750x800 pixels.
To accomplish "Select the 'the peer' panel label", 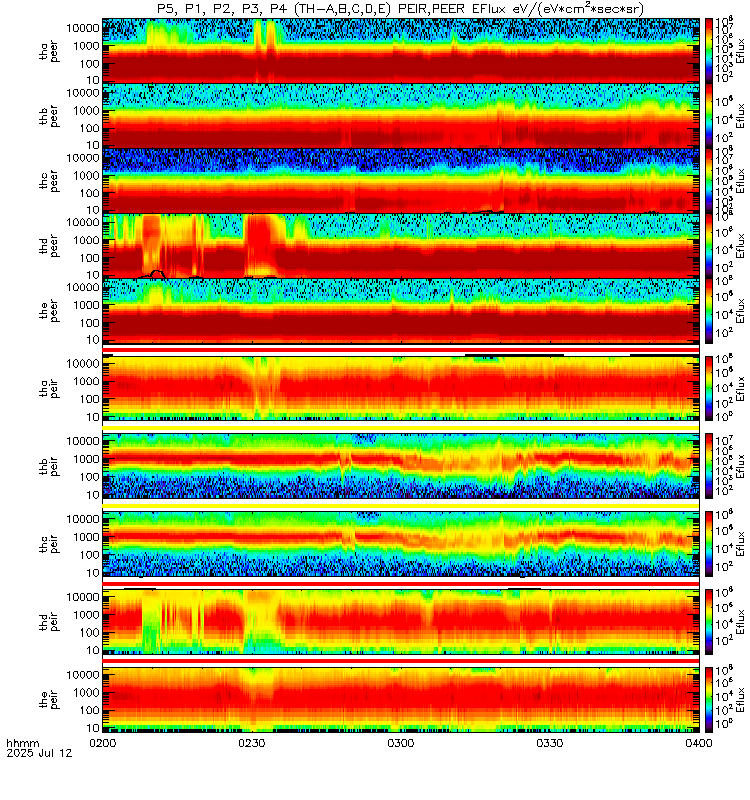I will coord(49,311).
